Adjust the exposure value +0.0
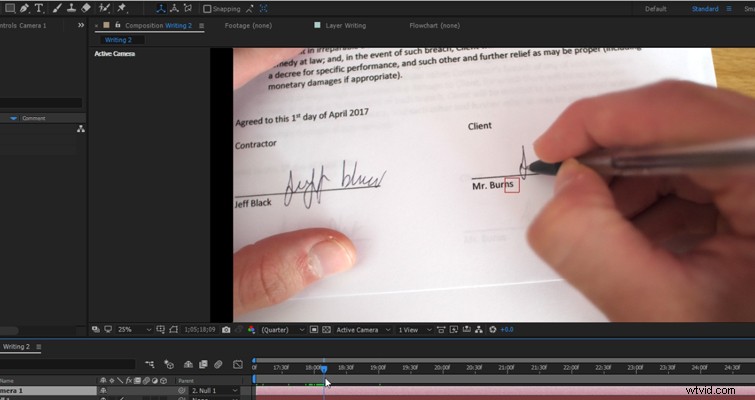 (507, 330)
